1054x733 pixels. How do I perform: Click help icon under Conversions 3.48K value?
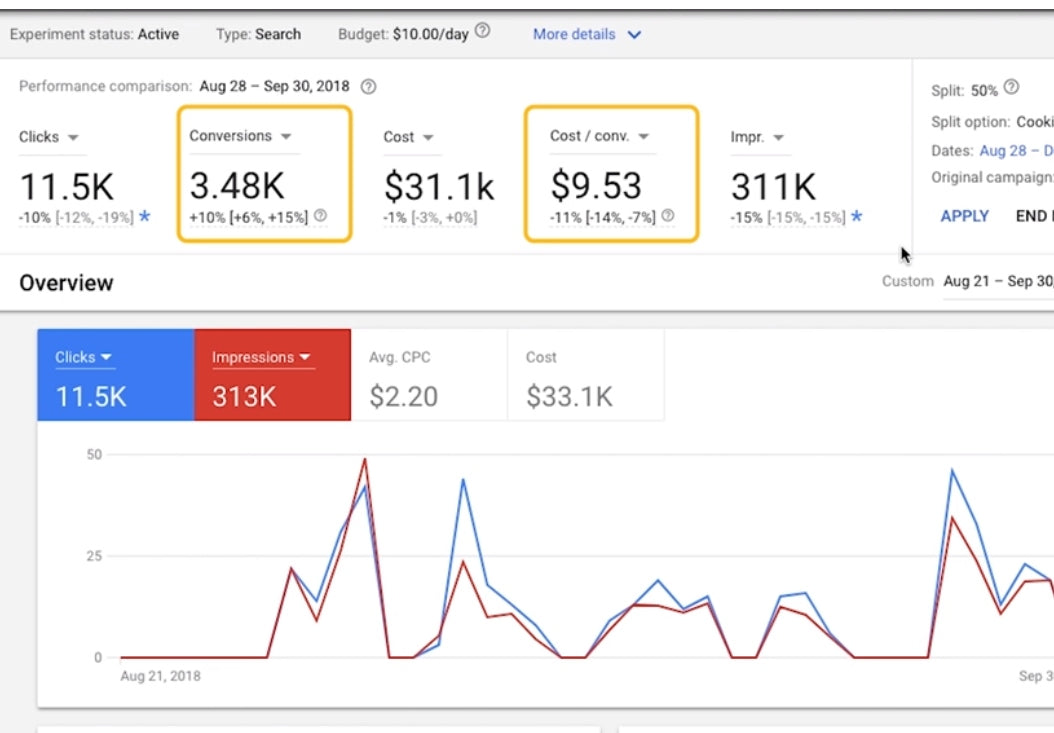click(320, 216)
